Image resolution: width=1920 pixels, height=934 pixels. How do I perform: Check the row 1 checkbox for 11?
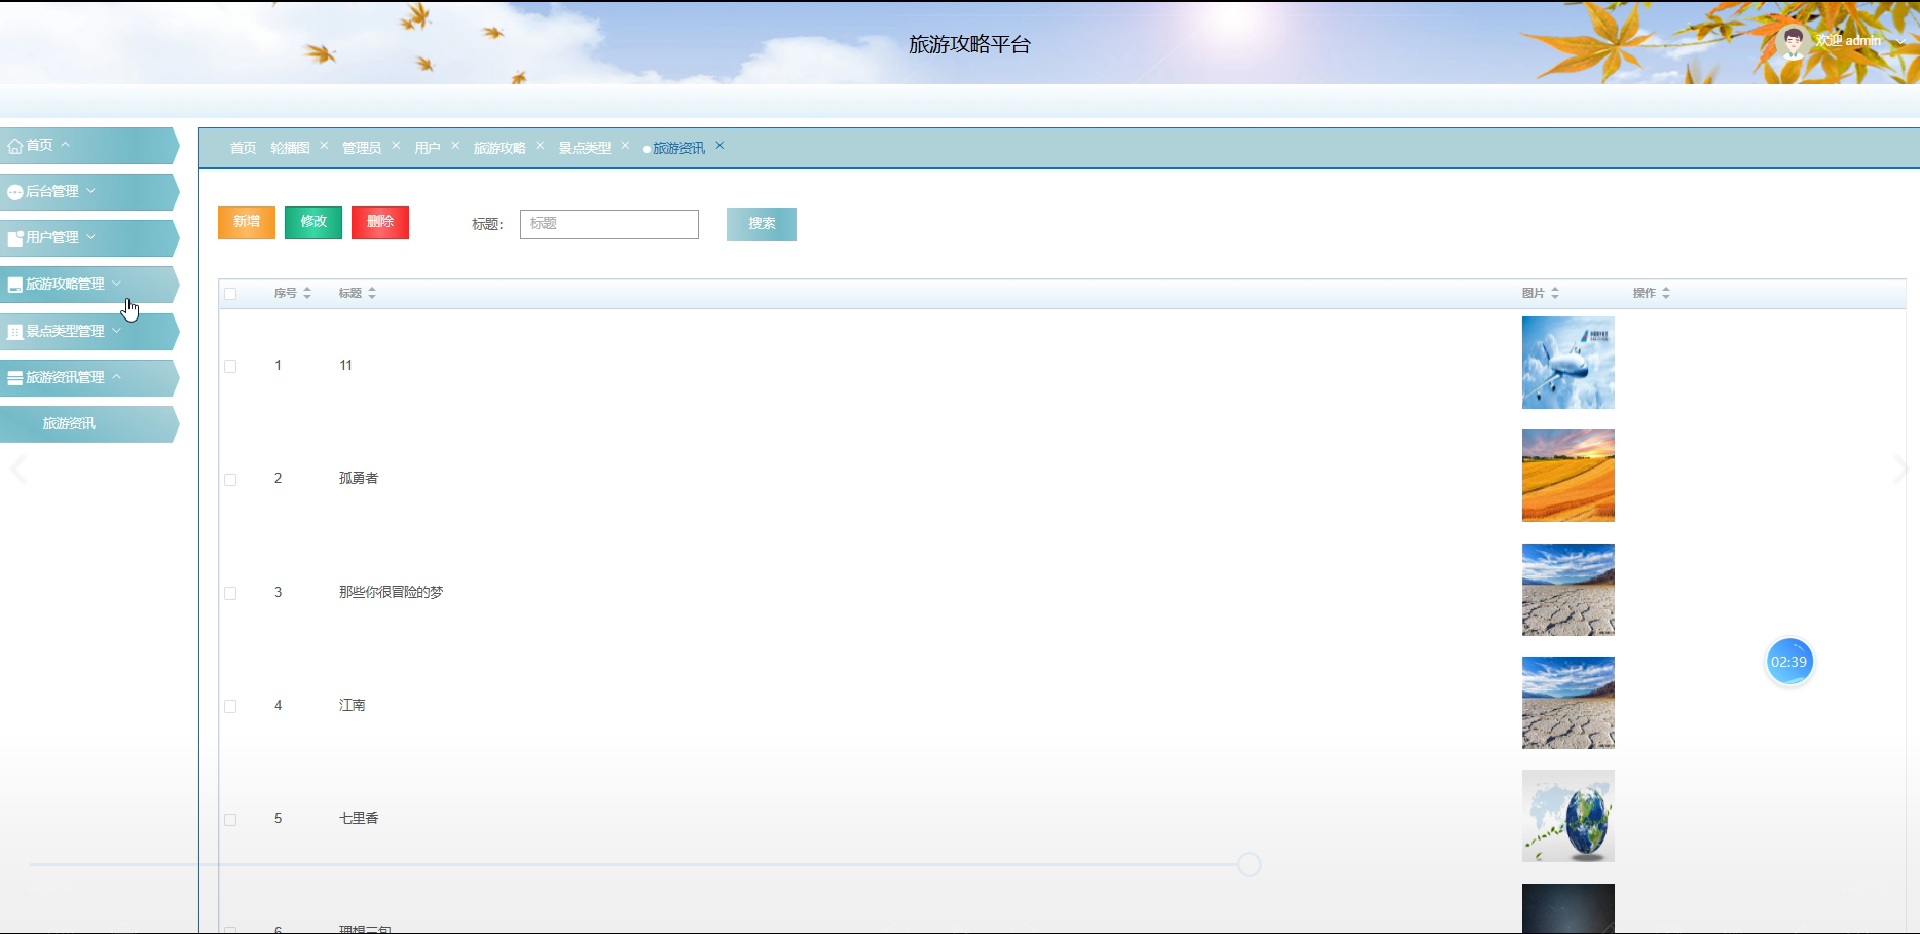click(230, 367)
